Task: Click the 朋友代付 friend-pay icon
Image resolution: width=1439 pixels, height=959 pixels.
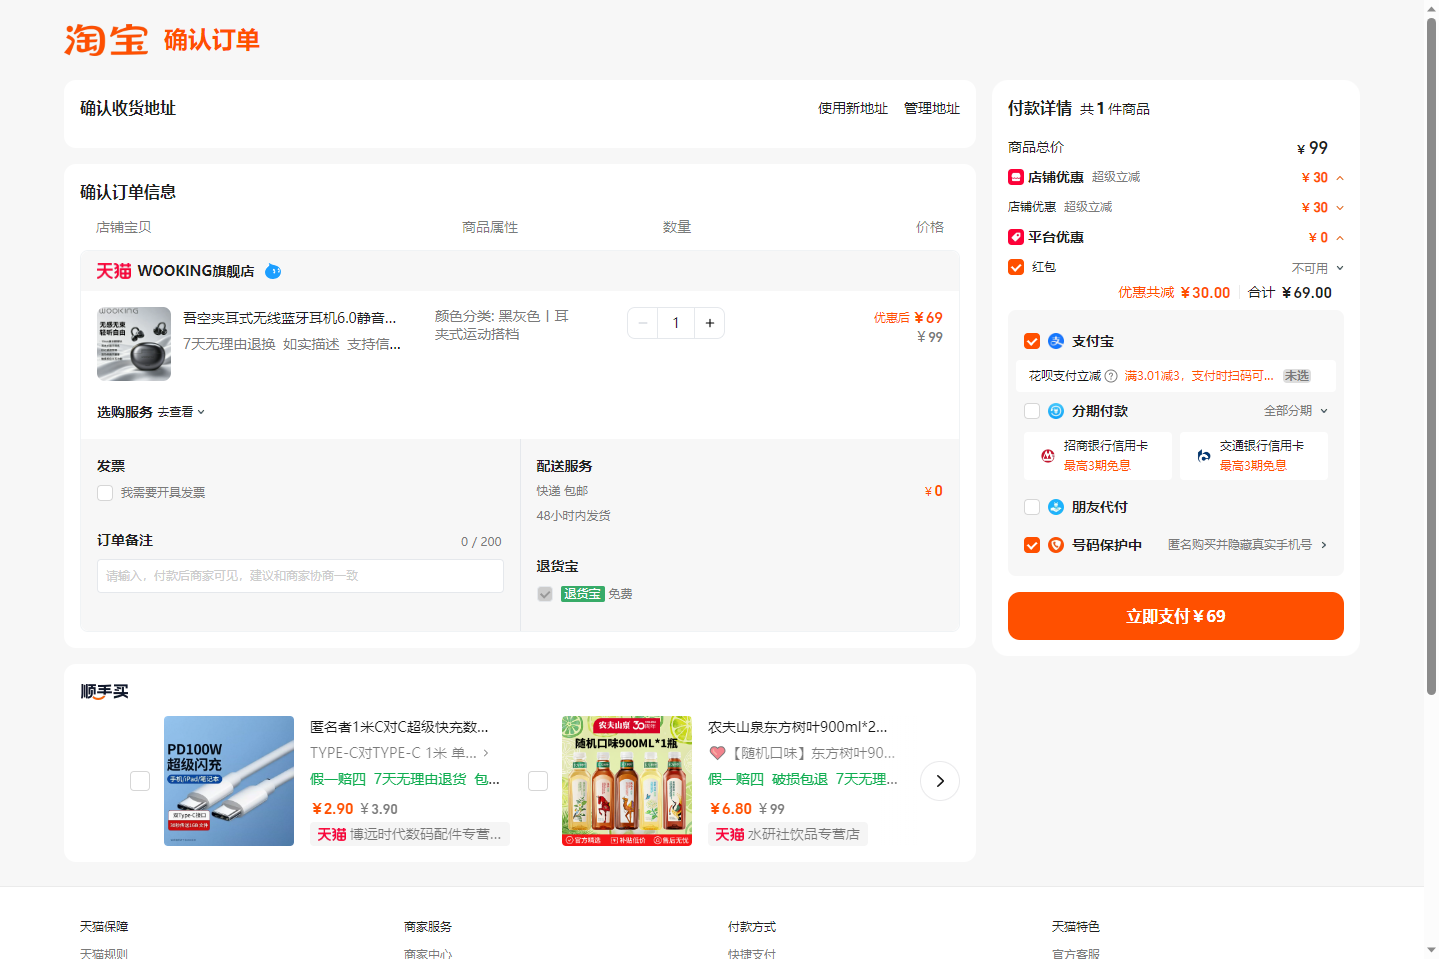Action: click(1056, 507)
